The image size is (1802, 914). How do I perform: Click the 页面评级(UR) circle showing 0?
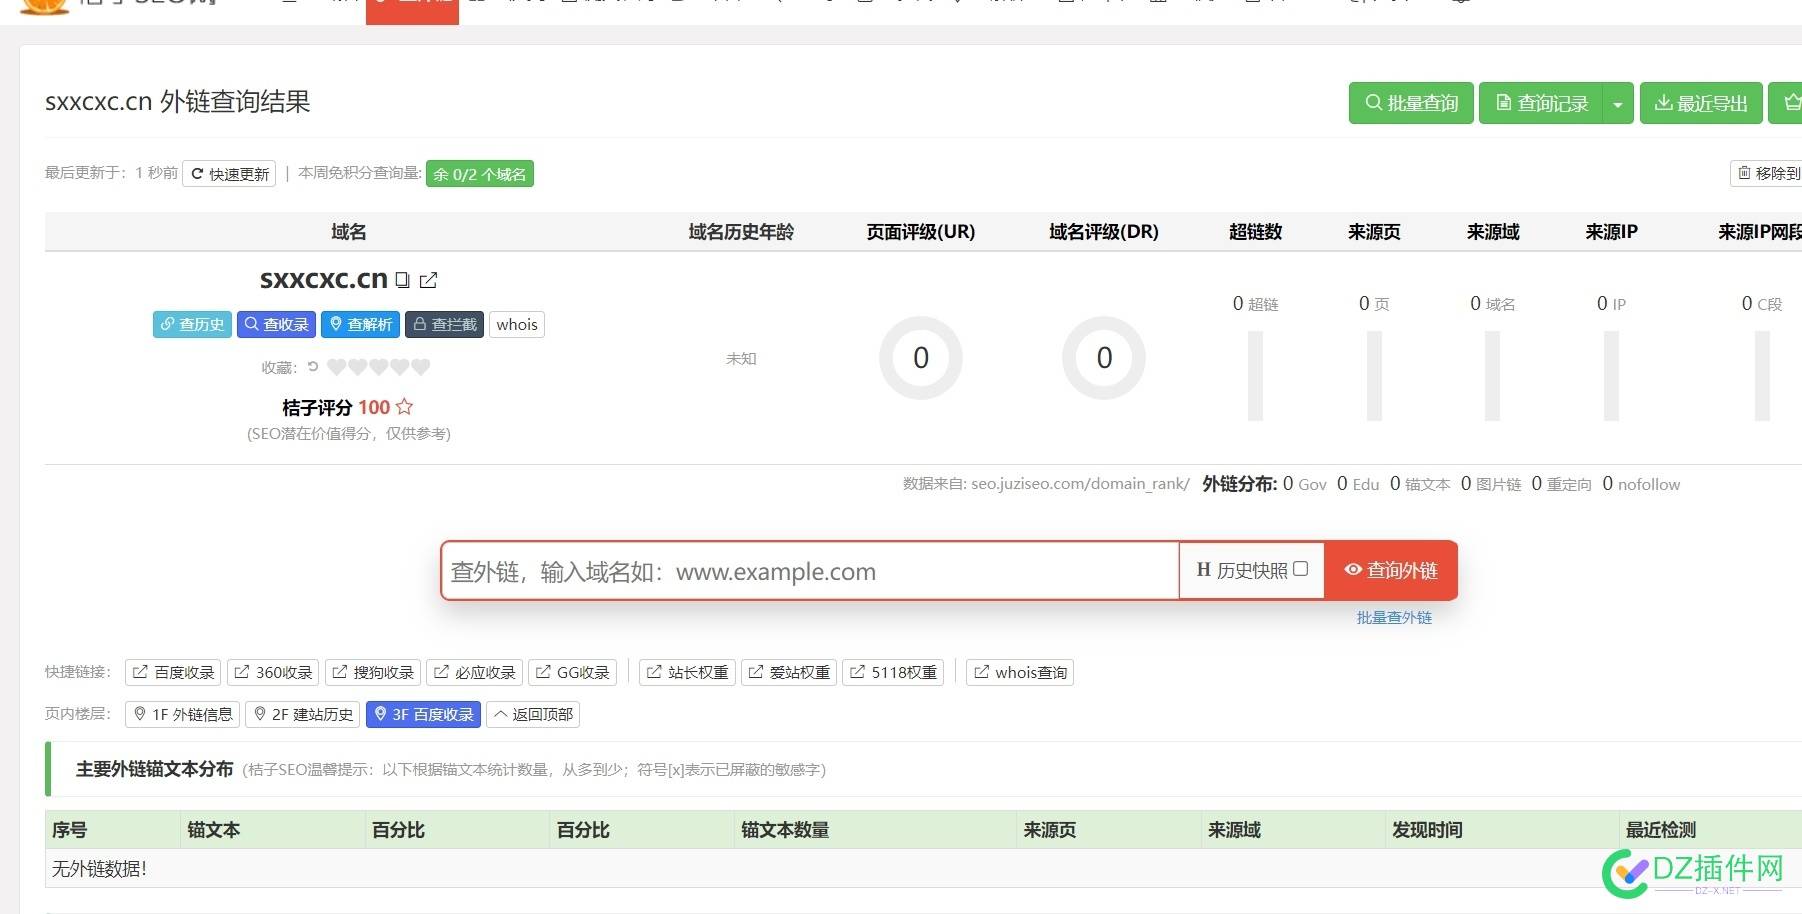pos(921,358)
